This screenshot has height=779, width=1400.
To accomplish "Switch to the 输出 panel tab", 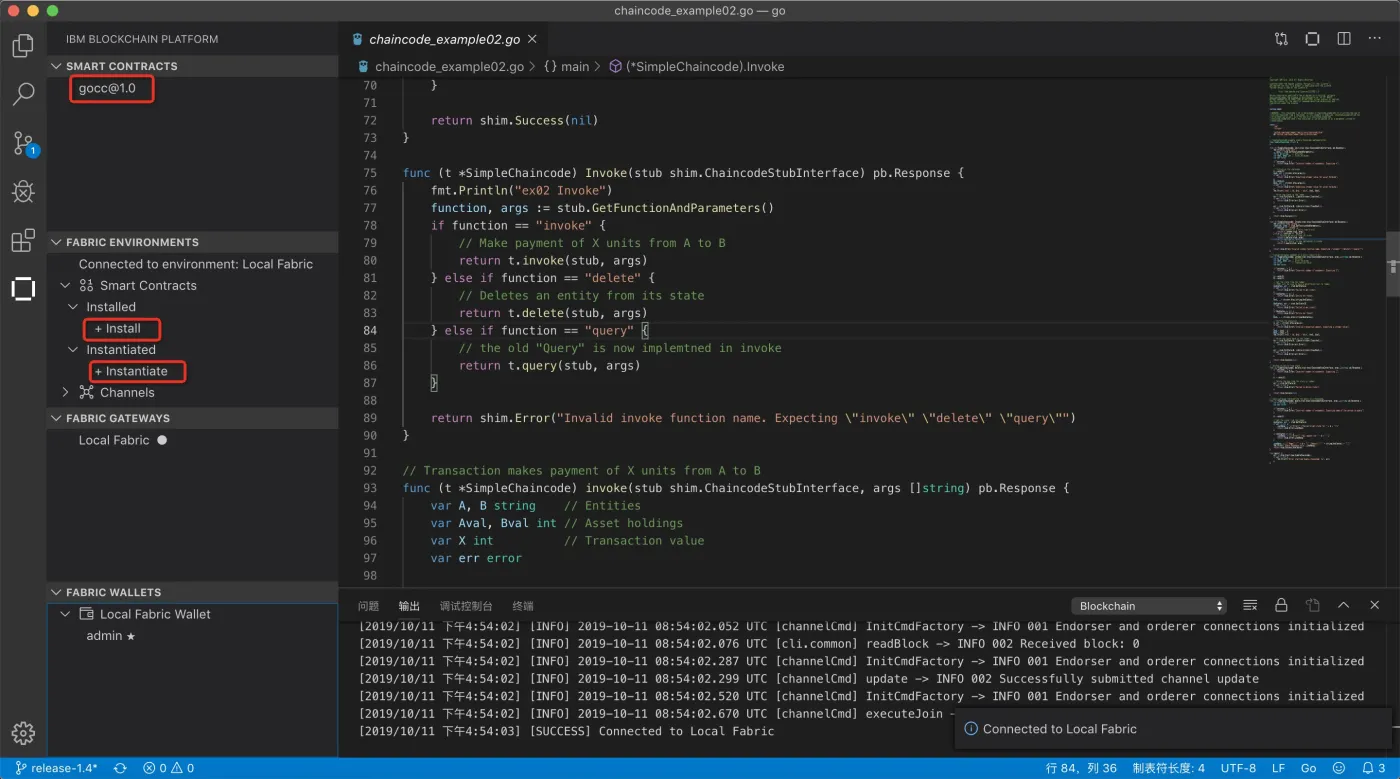I will (409, 606).
